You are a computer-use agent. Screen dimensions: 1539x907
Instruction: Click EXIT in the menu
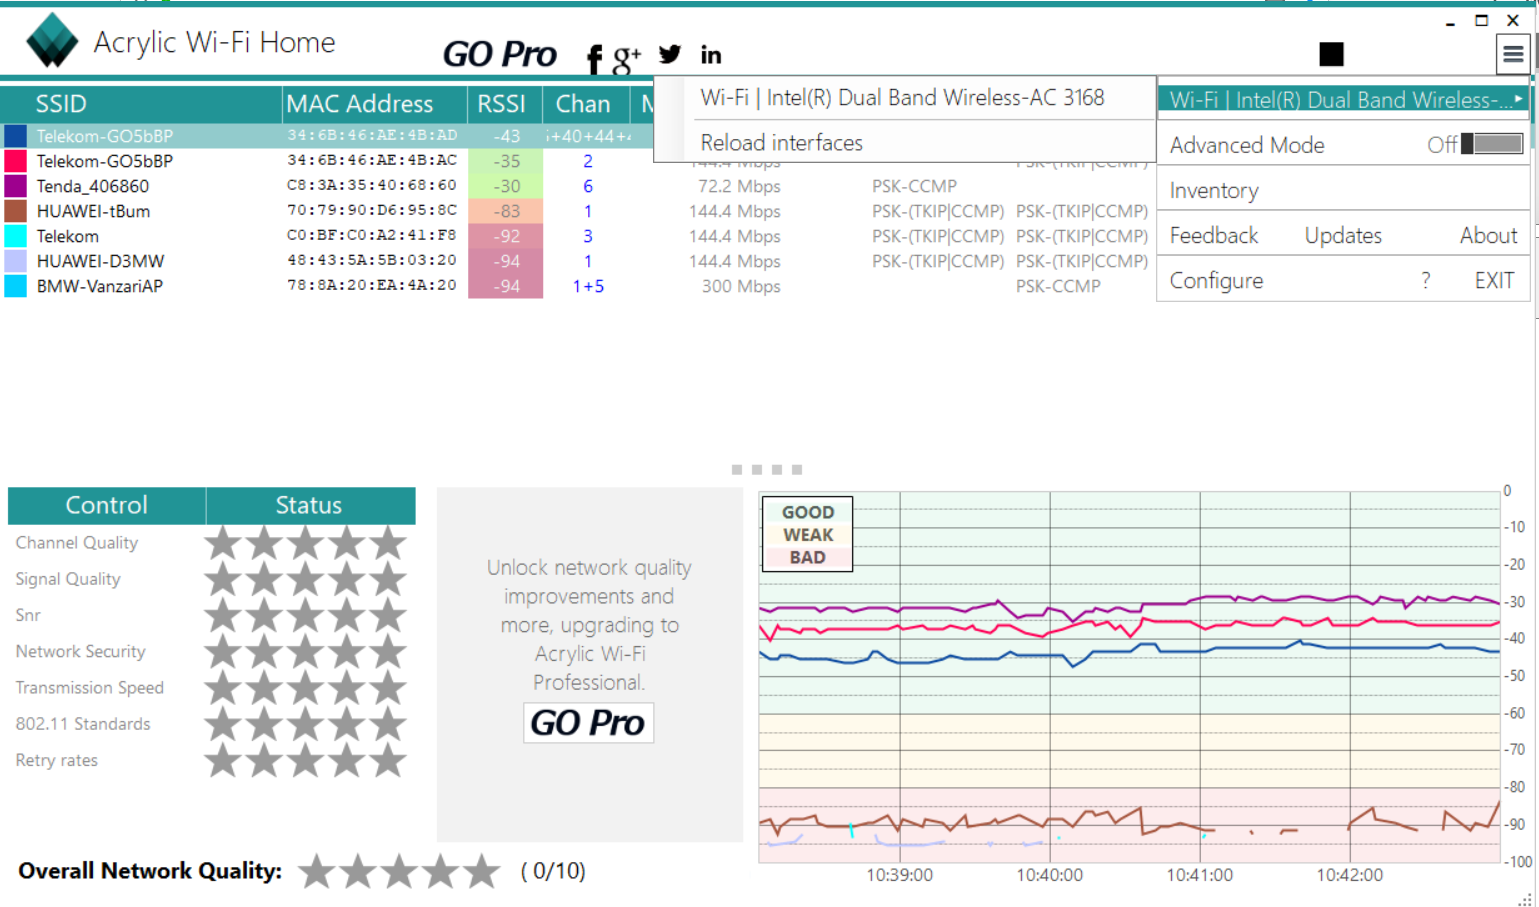tap(1494, 280)
